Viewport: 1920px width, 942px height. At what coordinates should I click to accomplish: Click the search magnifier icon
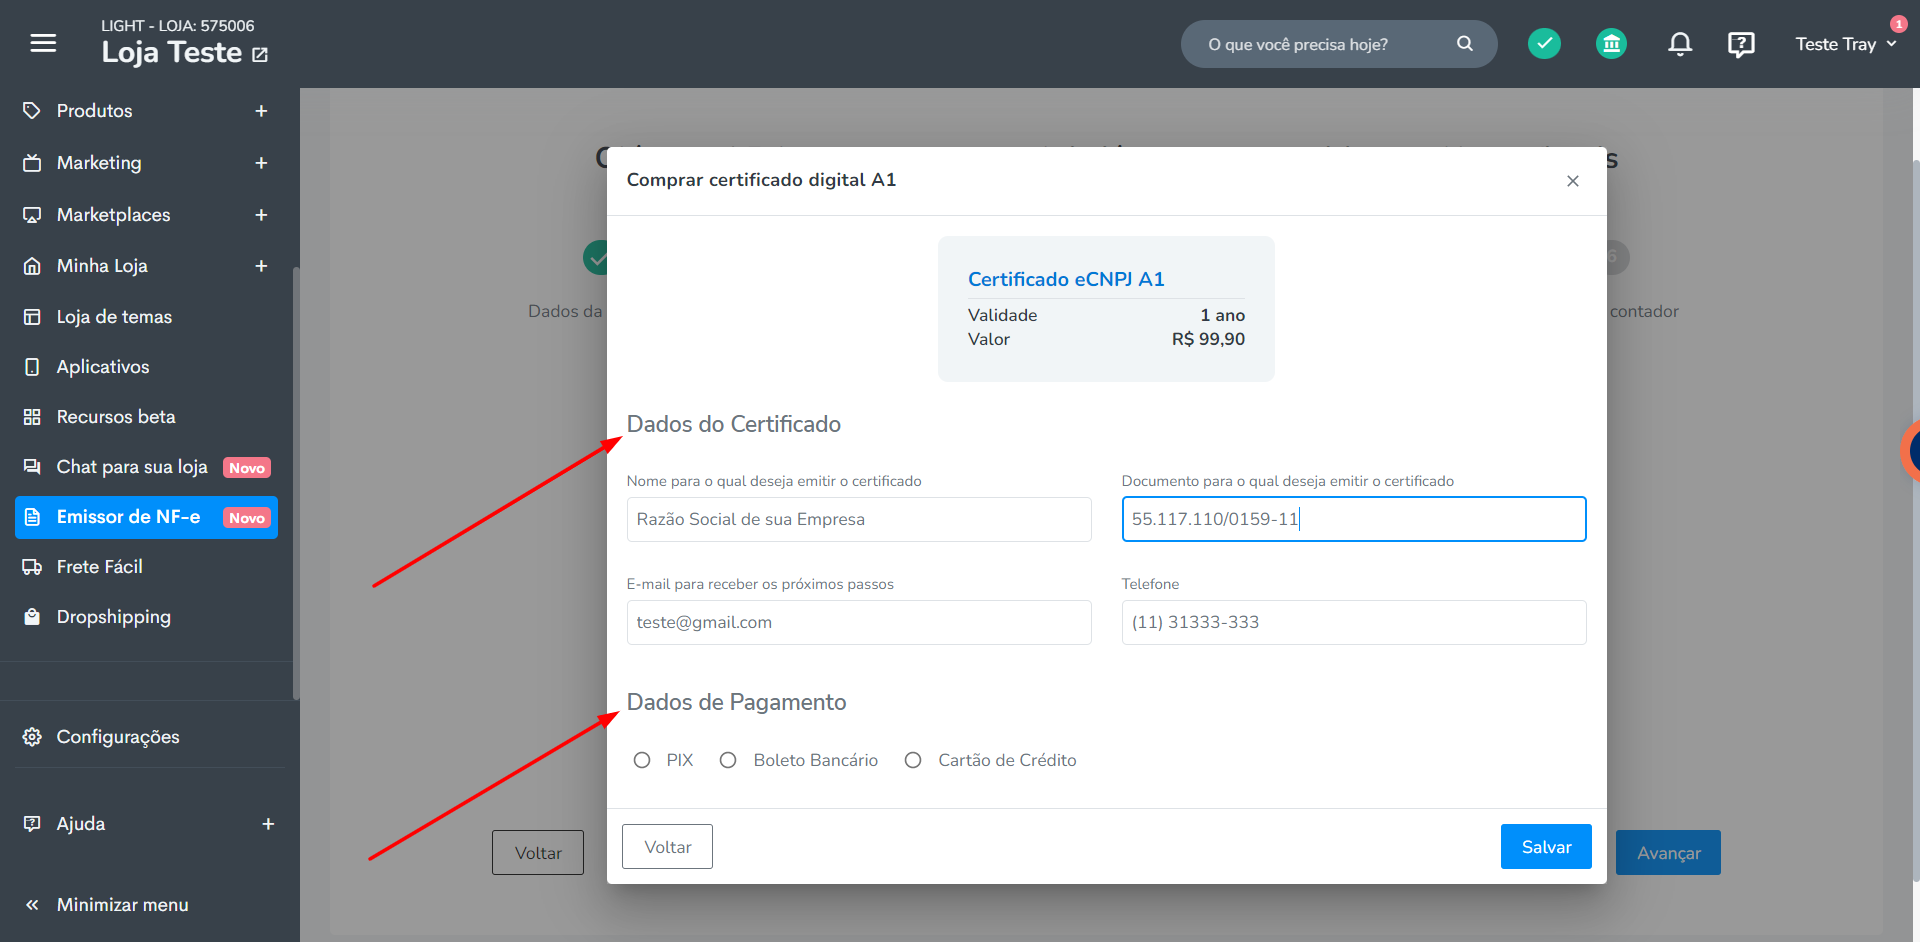click(1465, 43)
